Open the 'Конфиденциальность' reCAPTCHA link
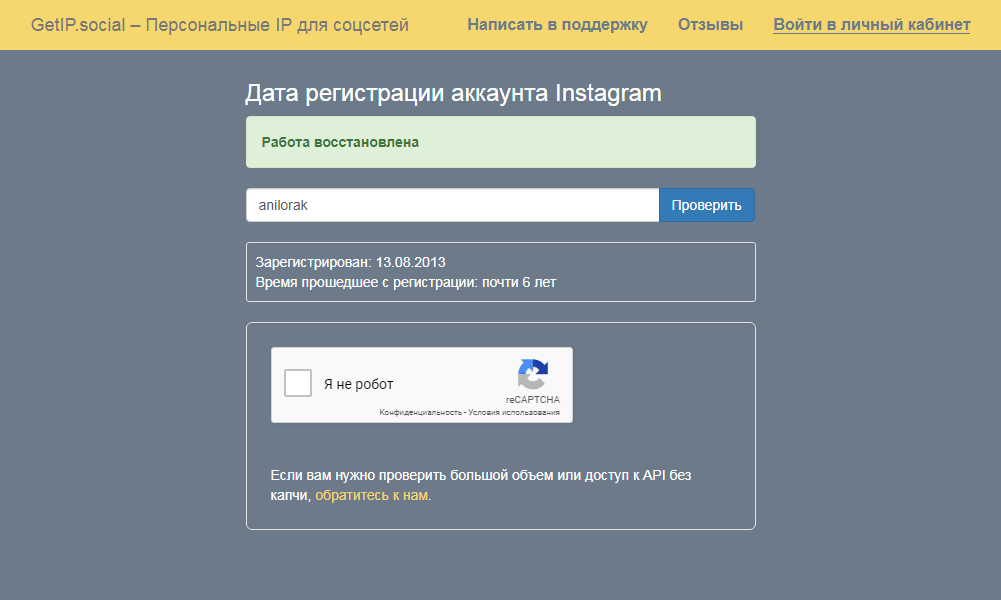Screen dimensions: 1001x600 pyautogui.click(x=420, y=412)
